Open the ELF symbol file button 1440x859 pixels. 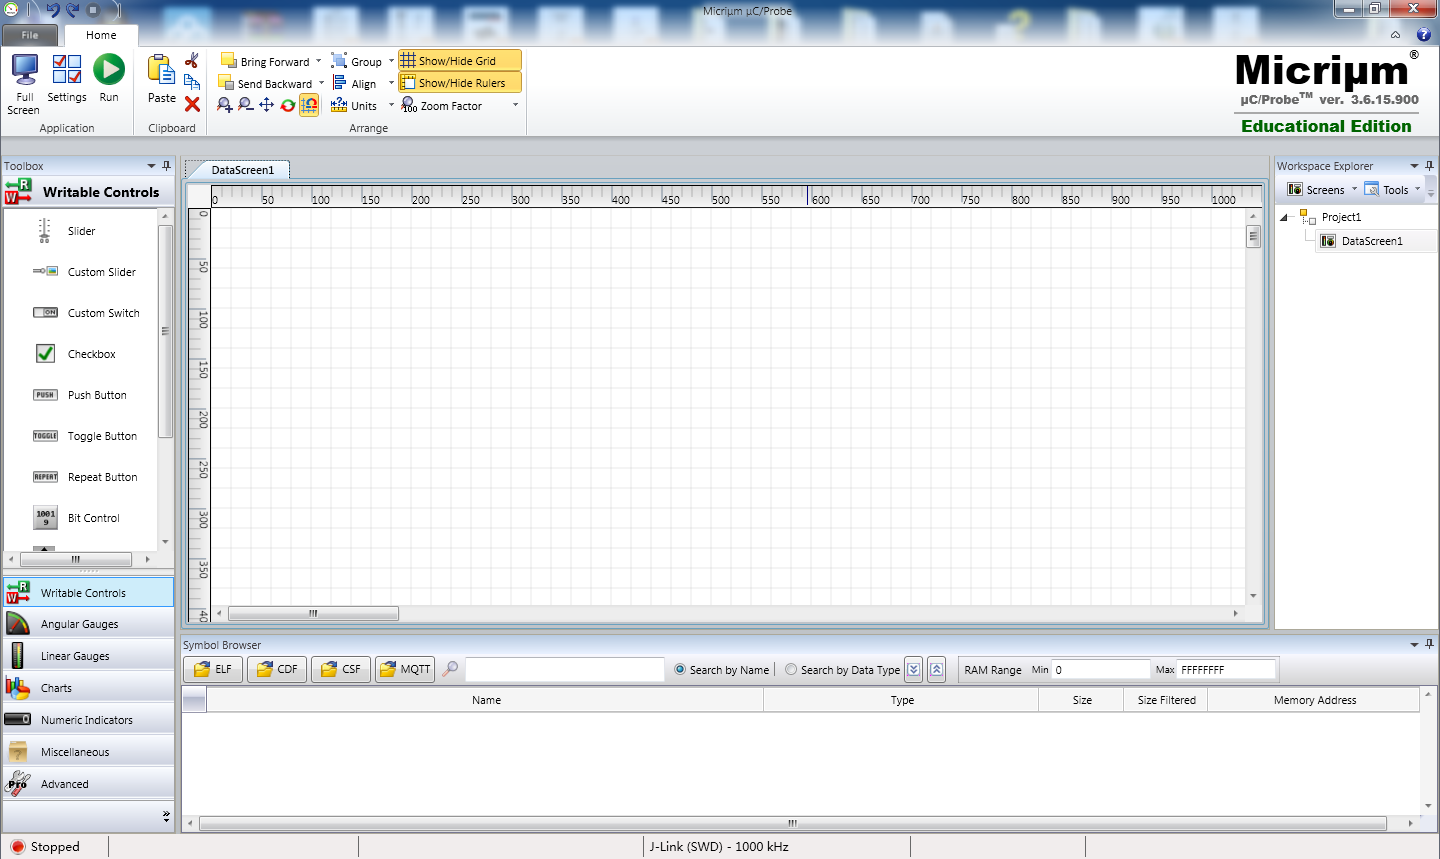point(213,669)
